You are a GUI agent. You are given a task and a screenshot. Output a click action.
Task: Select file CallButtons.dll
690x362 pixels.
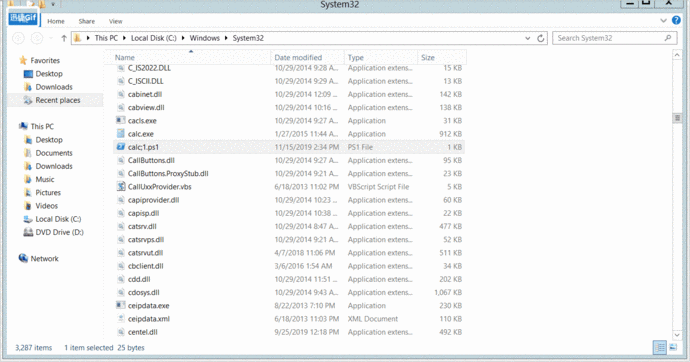point(151,160)
